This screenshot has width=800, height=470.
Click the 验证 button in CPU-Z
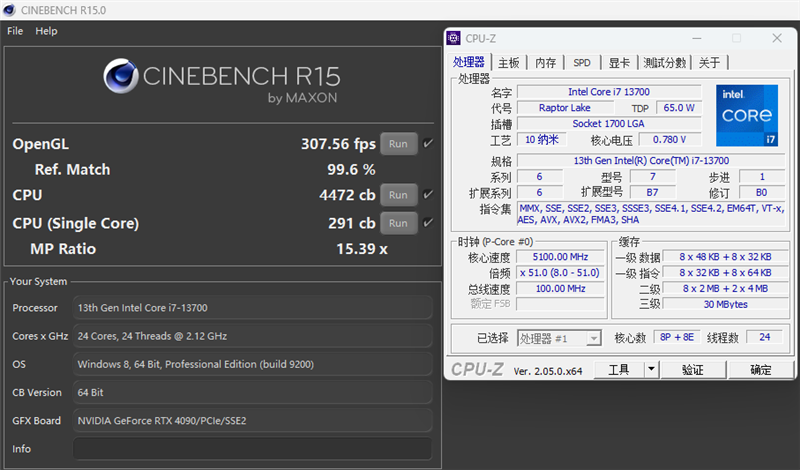692,369
